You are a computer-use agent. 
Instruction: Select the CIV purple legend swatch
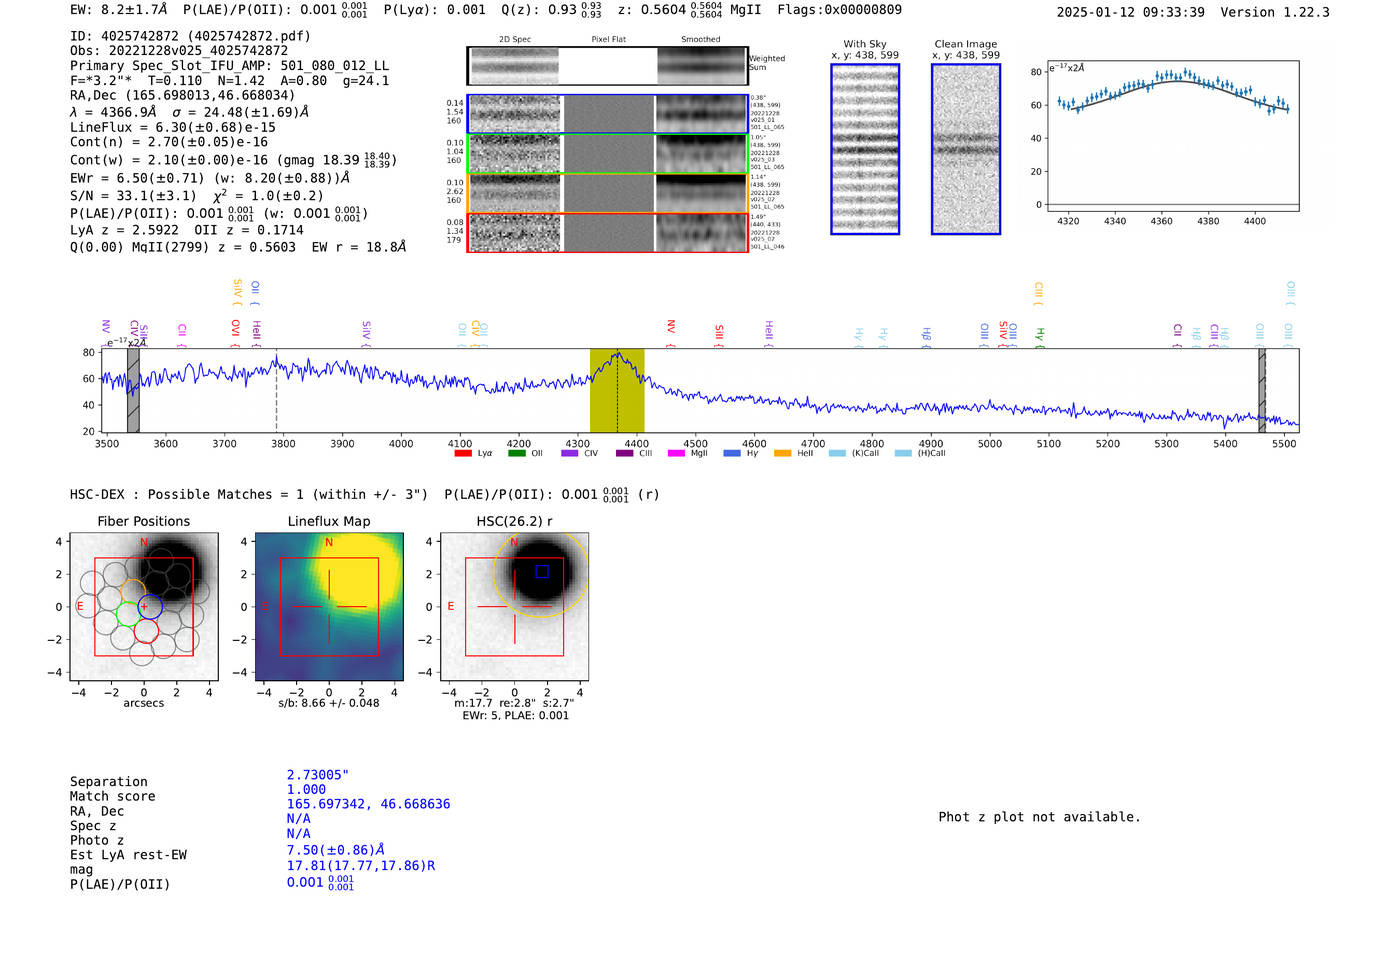point(570,454)
